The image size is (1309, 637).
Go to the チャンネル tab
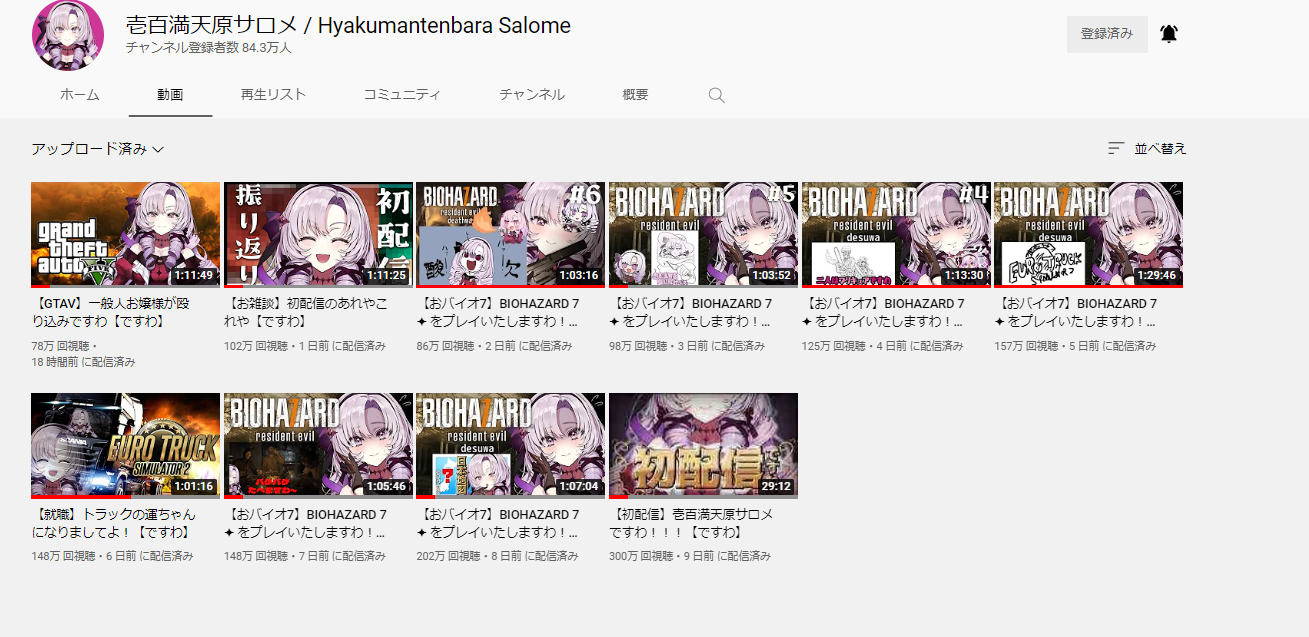532,95
